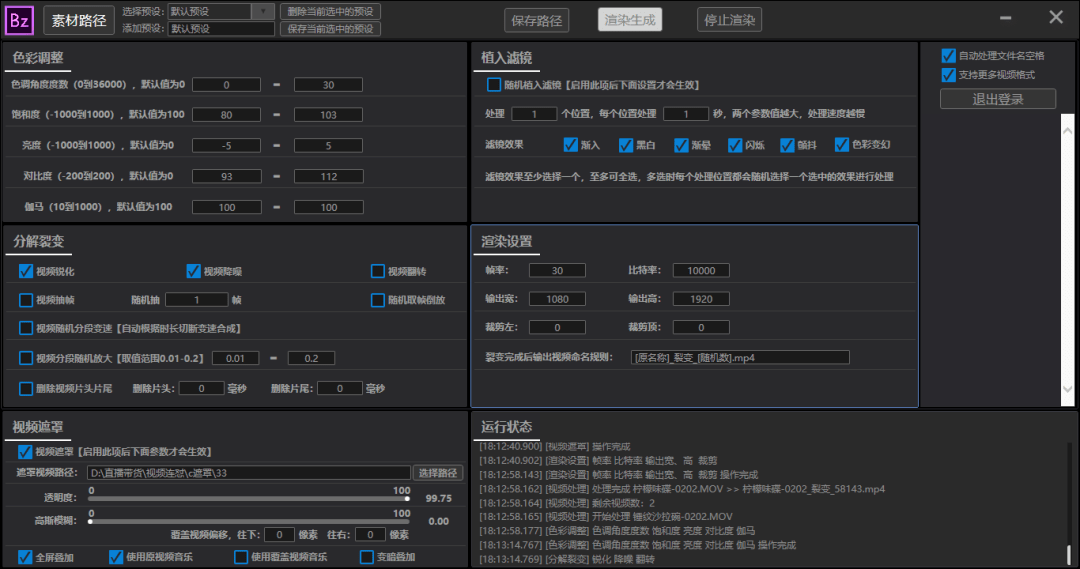Uncheck the 黑白 filter effect

(625, 145)
